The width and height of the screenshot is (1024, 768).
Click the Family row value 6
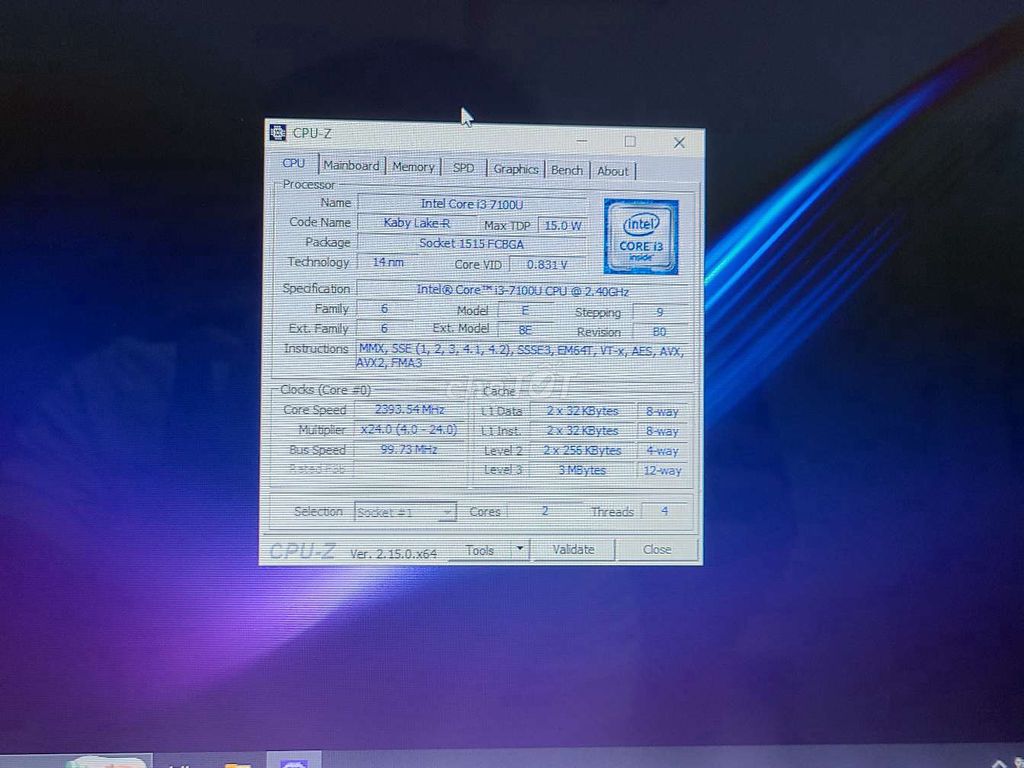pyautogui.click(x=385, y=309)
